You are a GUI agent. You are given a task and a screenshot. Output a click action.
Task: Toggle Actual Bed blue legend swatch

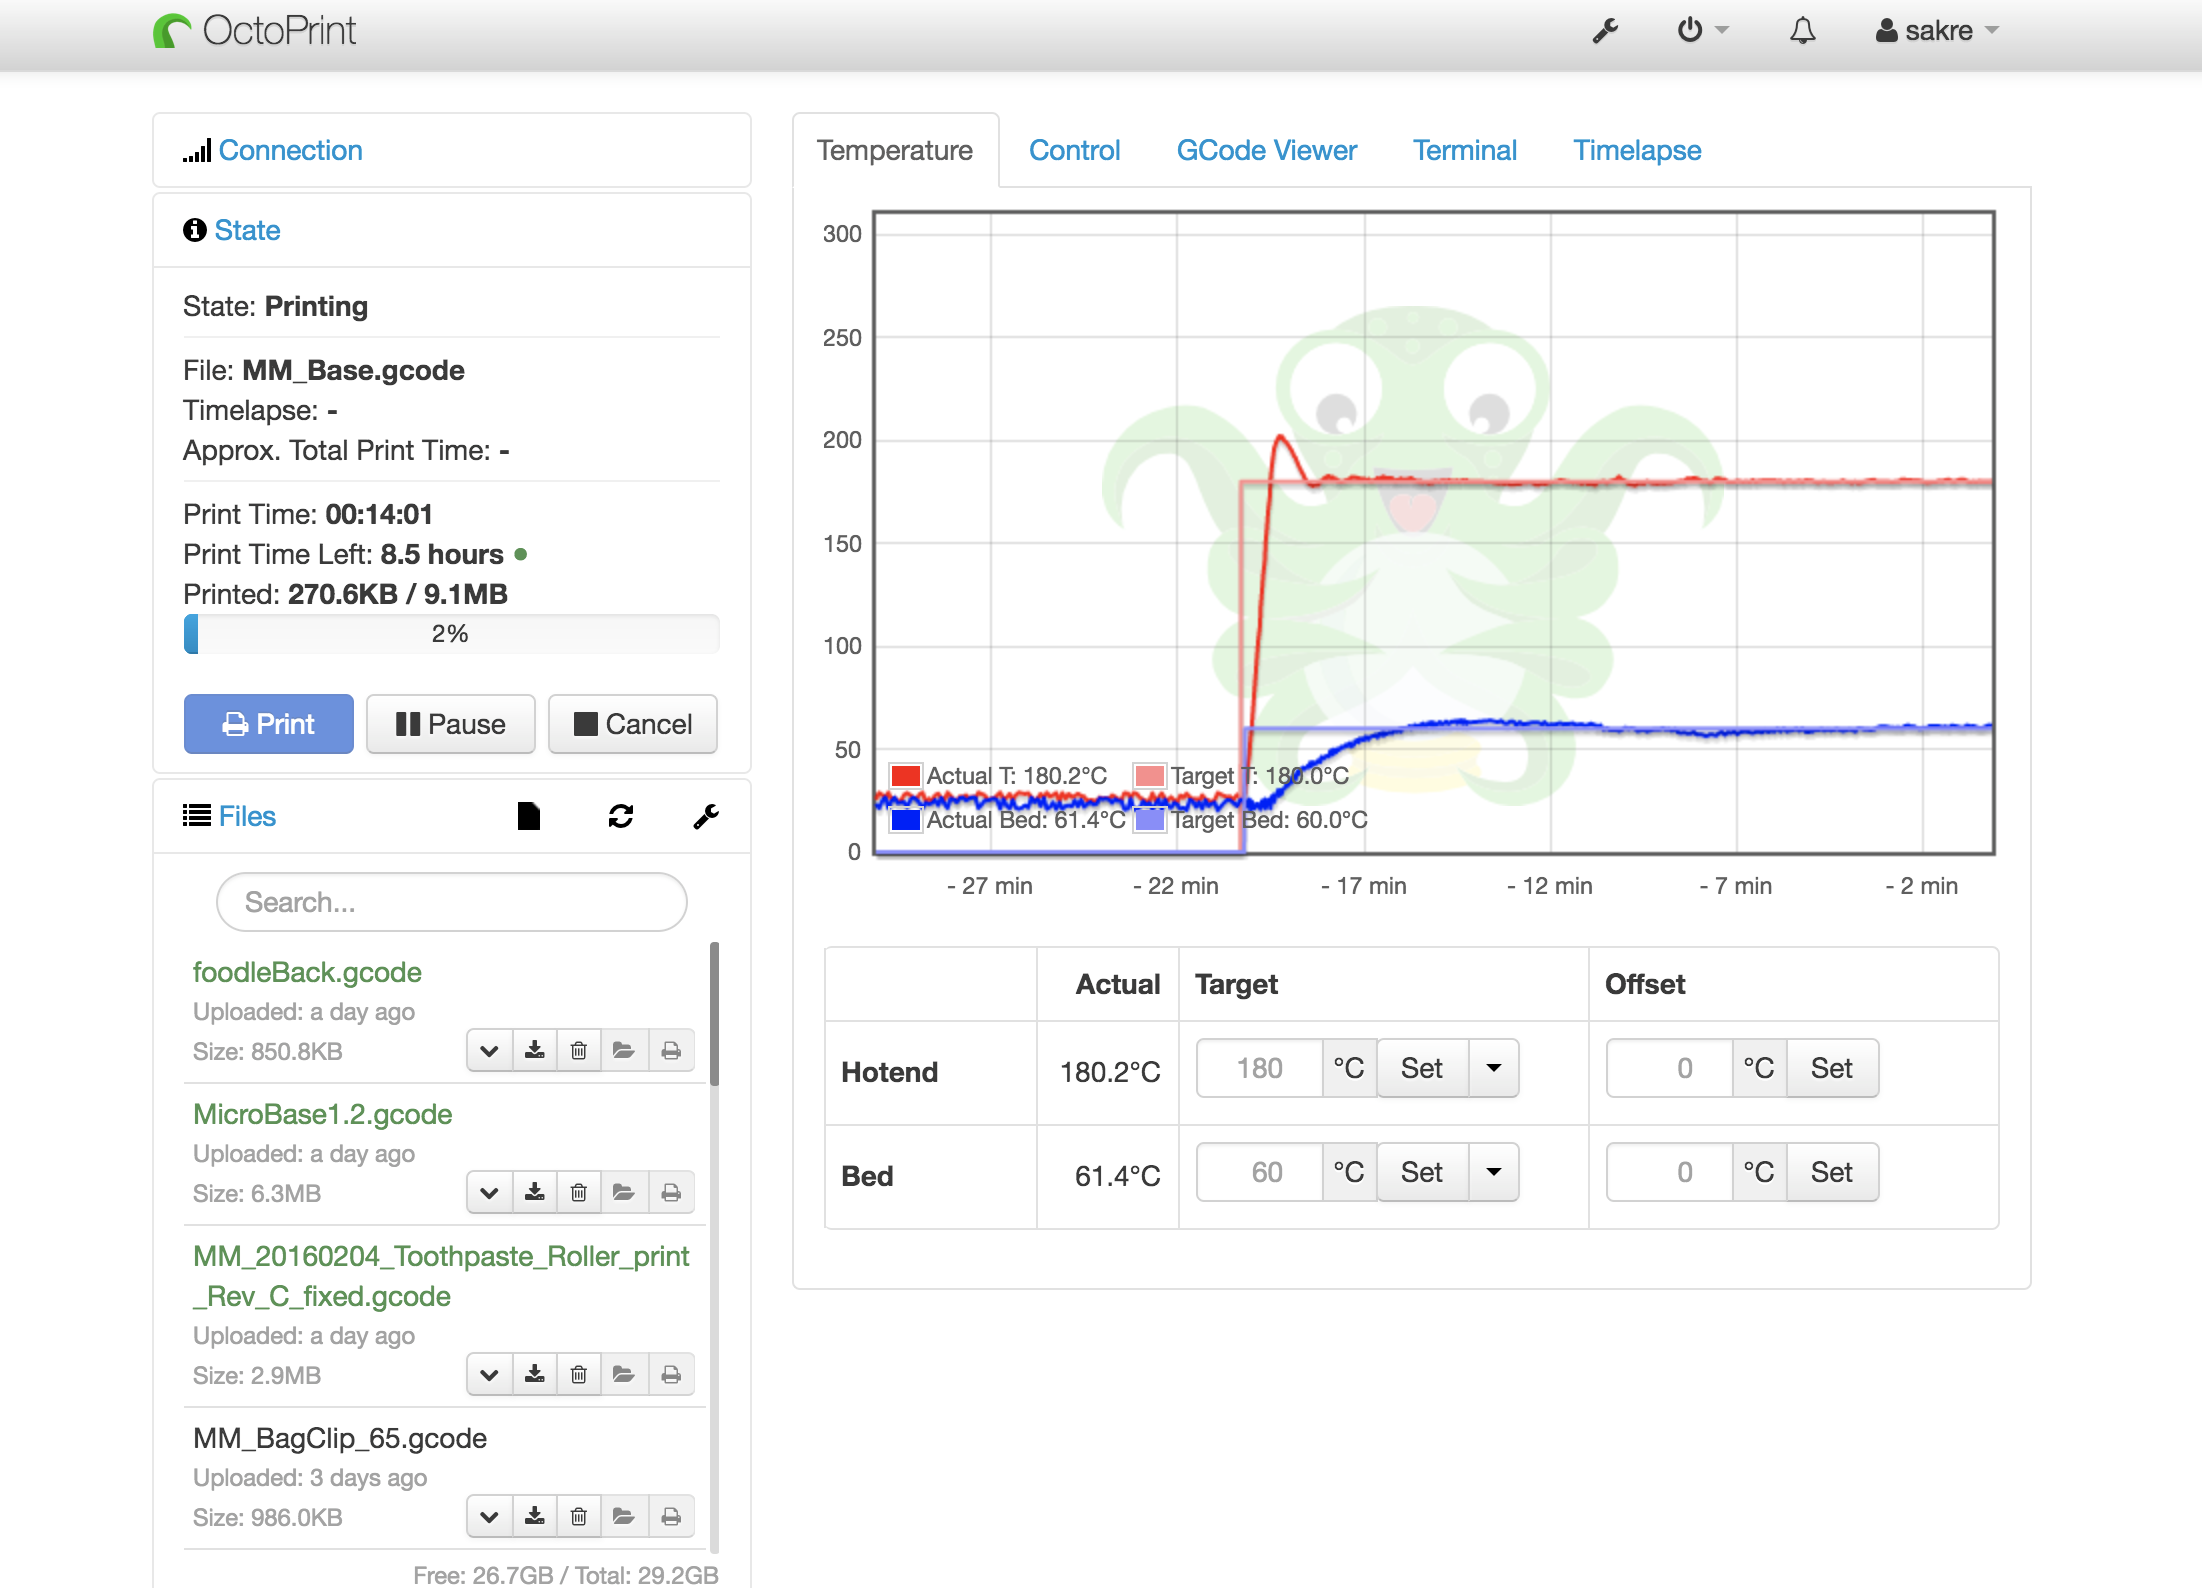point(906,820)
